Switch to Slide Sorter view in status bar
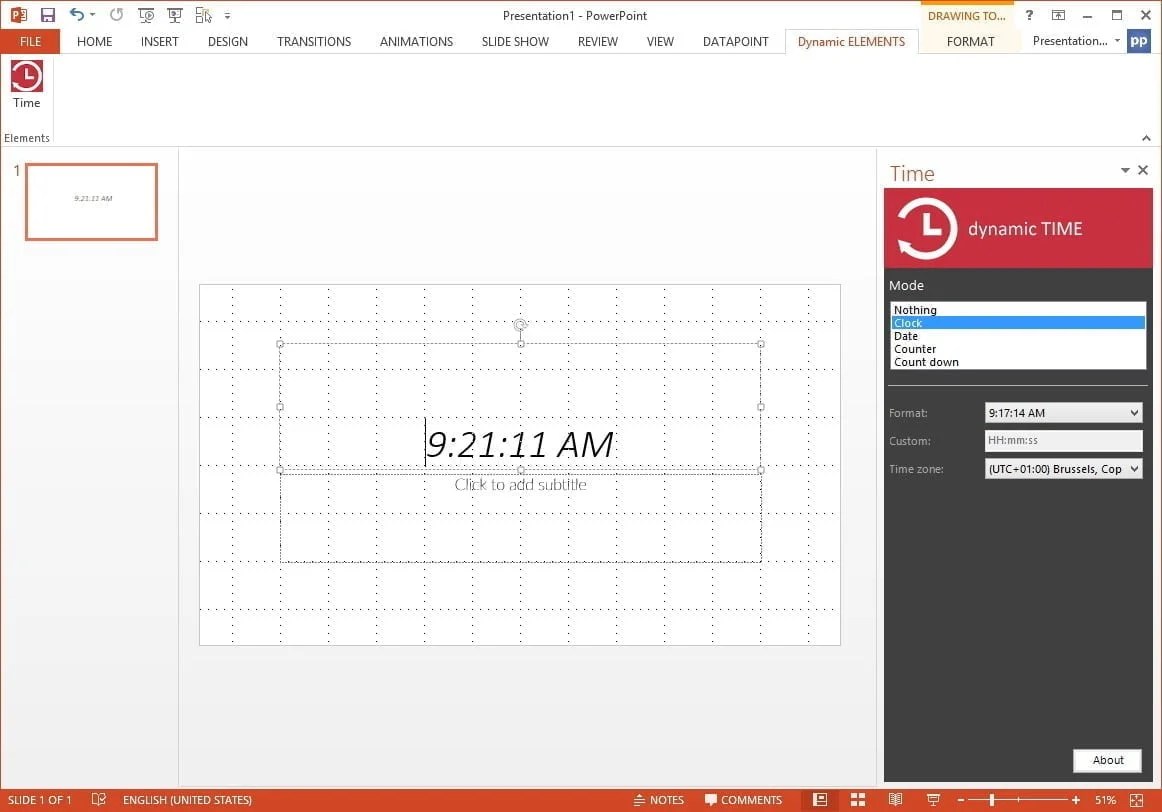This screenshot has height=812, width=1162. [x=858, y=800]
